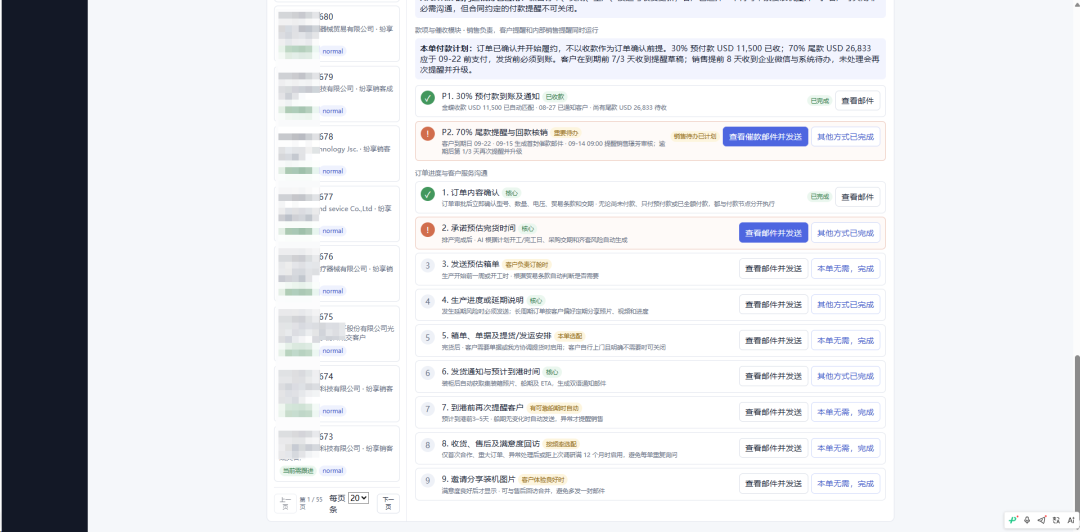Go to previous page with 上一页 button

click(x=285, y=503)
